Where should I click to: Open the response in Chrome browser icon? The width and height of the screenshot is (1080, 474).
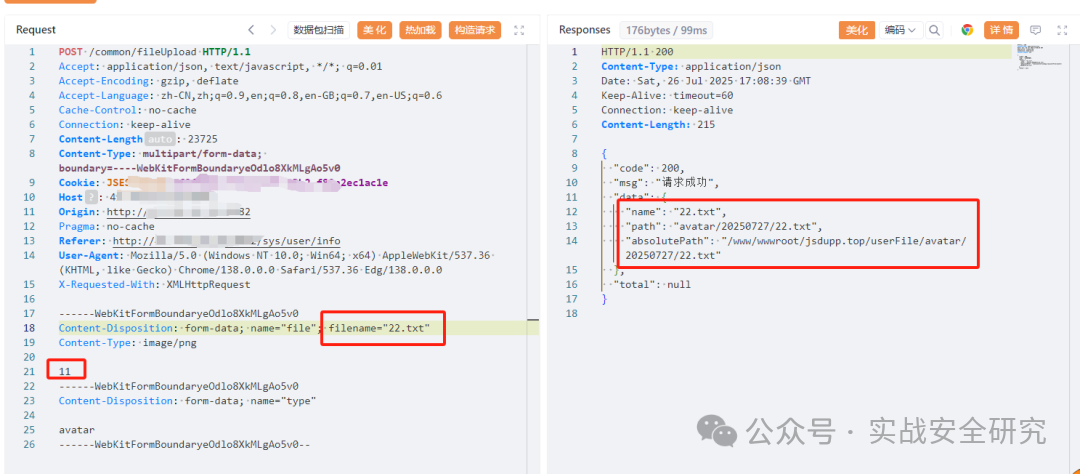967,30
